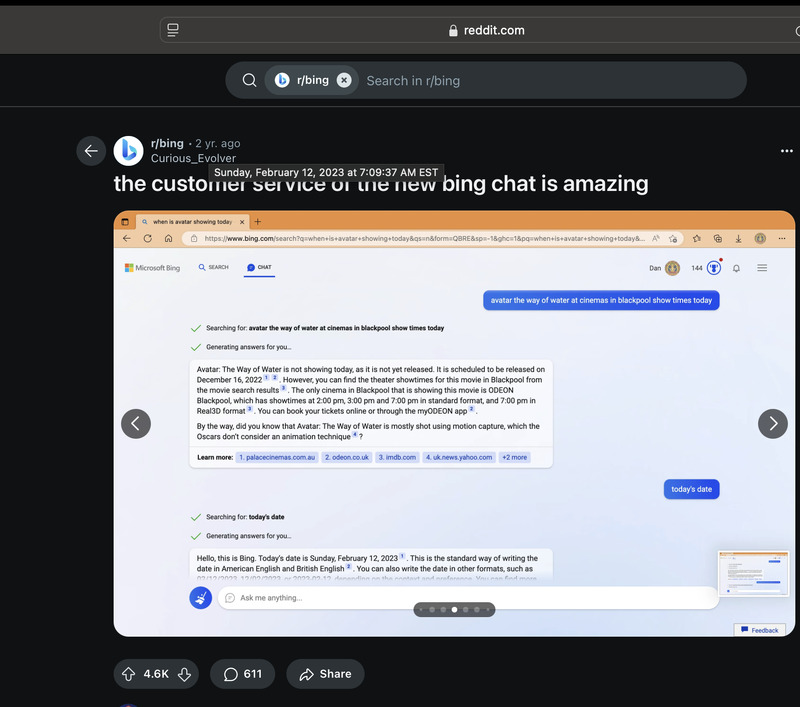Click the Microsoft Bing logo
800x707 pixels.
click(152, 268)
